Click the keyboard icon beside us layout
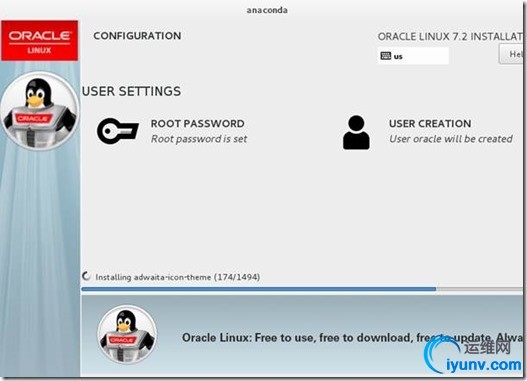This screenshot has width=527, height=381. [x=386, y=56]
